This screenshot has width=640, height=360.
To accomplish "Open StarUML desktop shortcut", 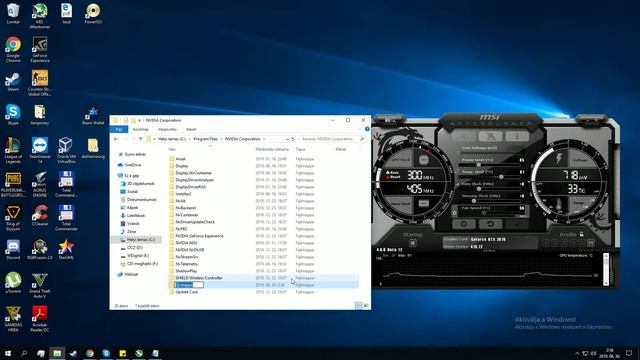I will click(66, 249).
